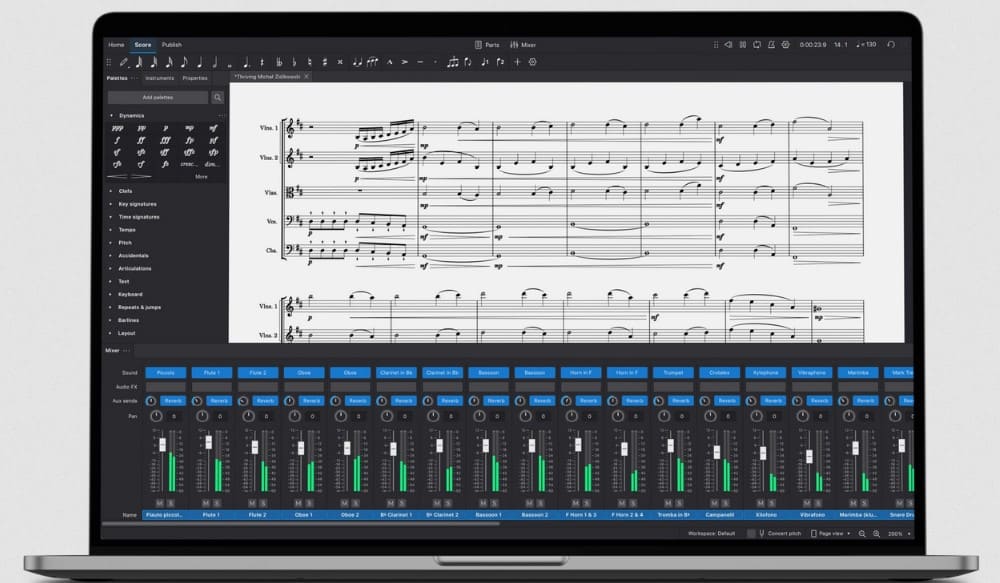Open the Instruments panel tab

tap(159, 78)
